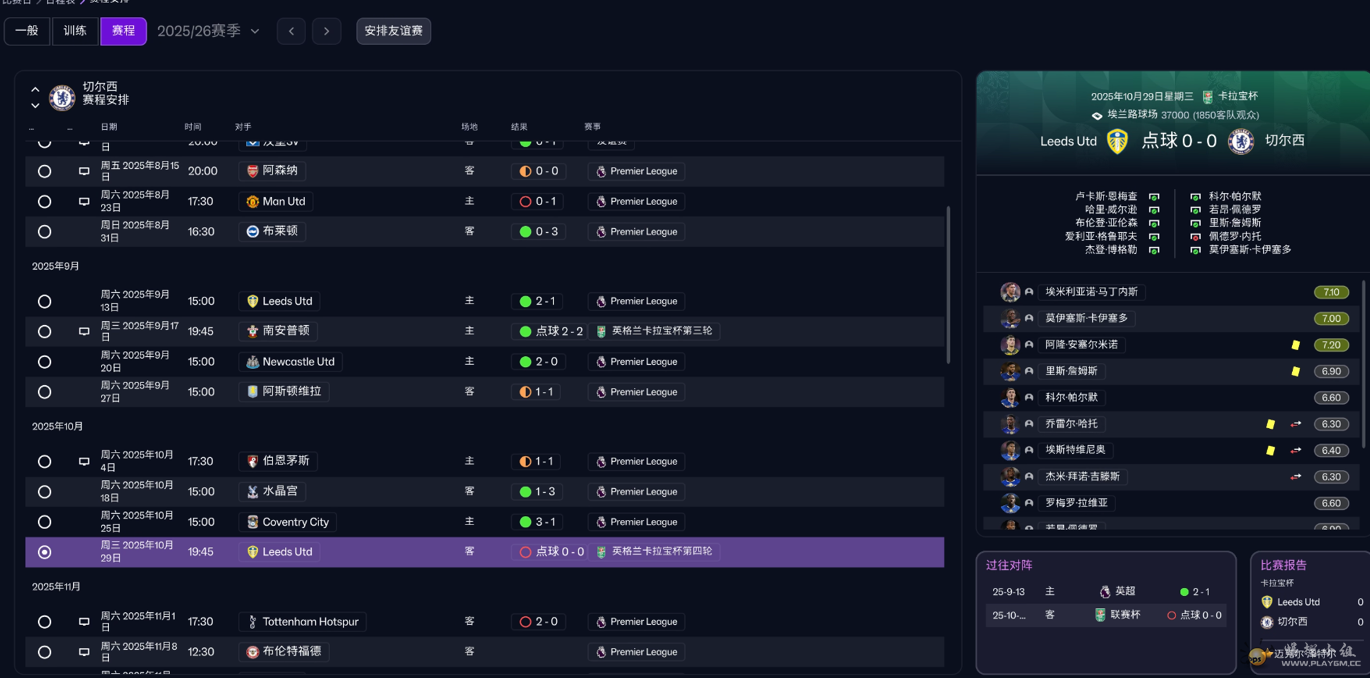Click the substitution icon beside 杰米·拜诺·吉滕斯
Screen dimensions: 1370x678
pyautogui.click(x=1296, y=477)
